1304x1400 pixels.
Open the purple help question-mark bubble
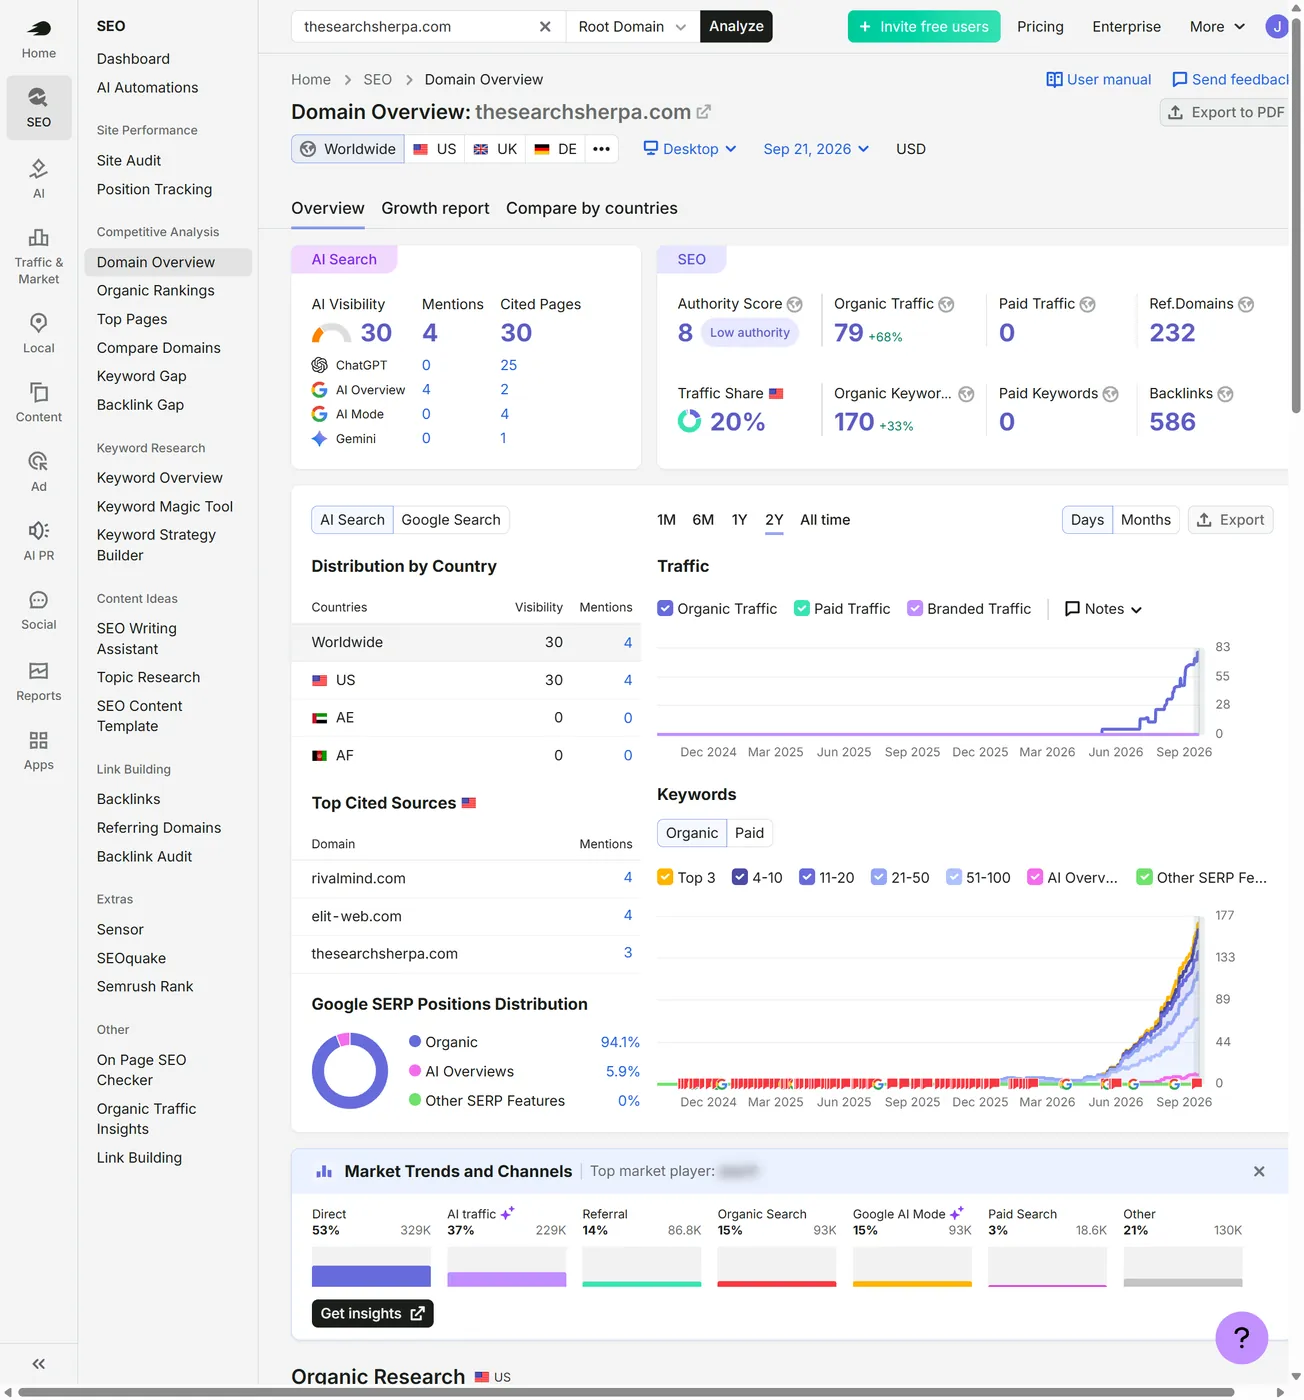click(x=1242, y=1337)
